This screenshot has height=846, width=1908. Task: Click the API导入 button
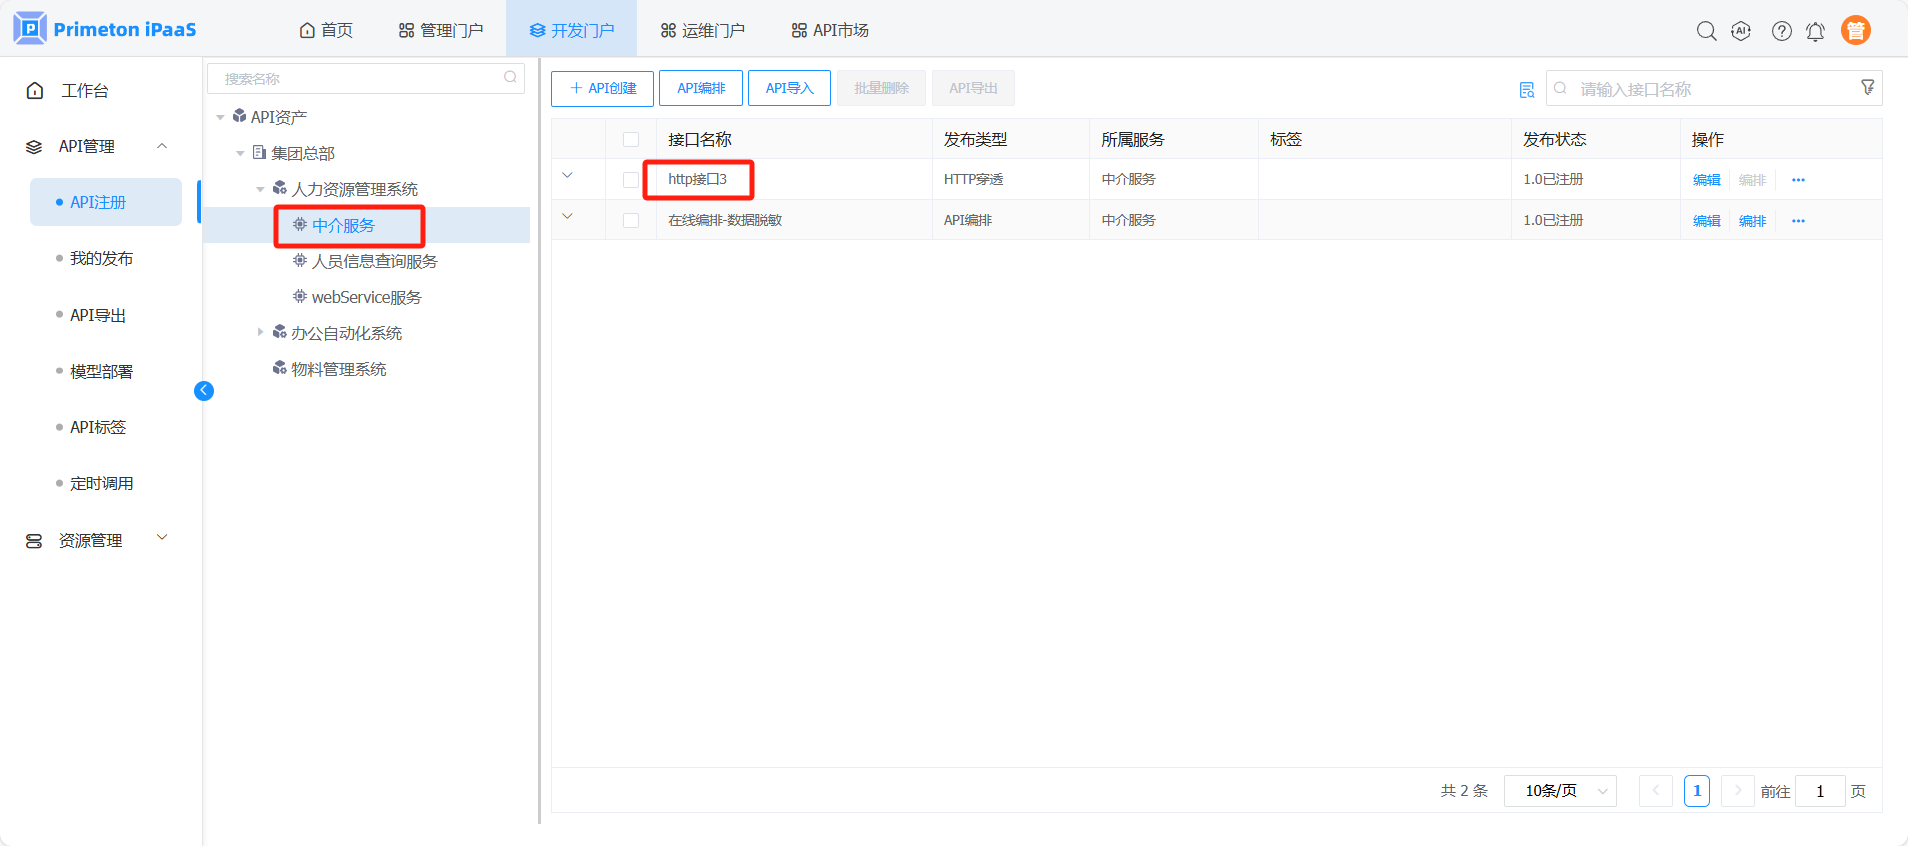click(789, 88)
